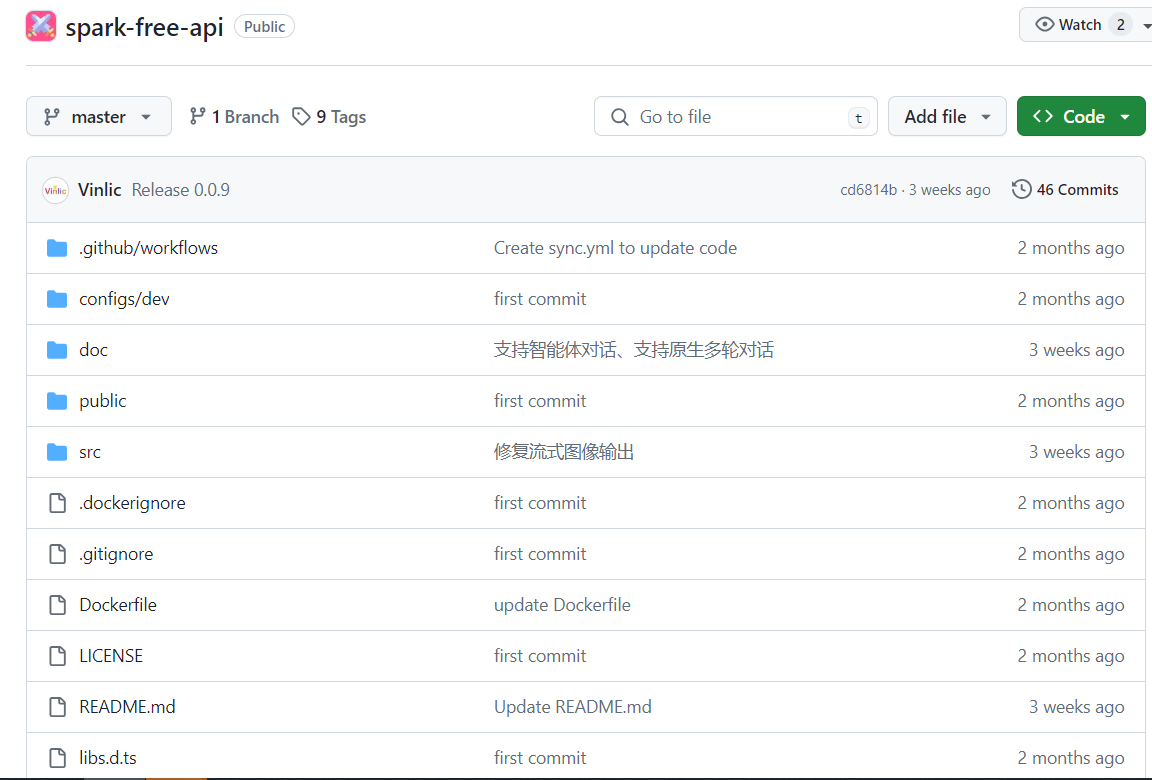The width and height of the screenshot is (1152, 780).
Task: Click the eye icon on the Watch button
Action: coord(1044,23)
